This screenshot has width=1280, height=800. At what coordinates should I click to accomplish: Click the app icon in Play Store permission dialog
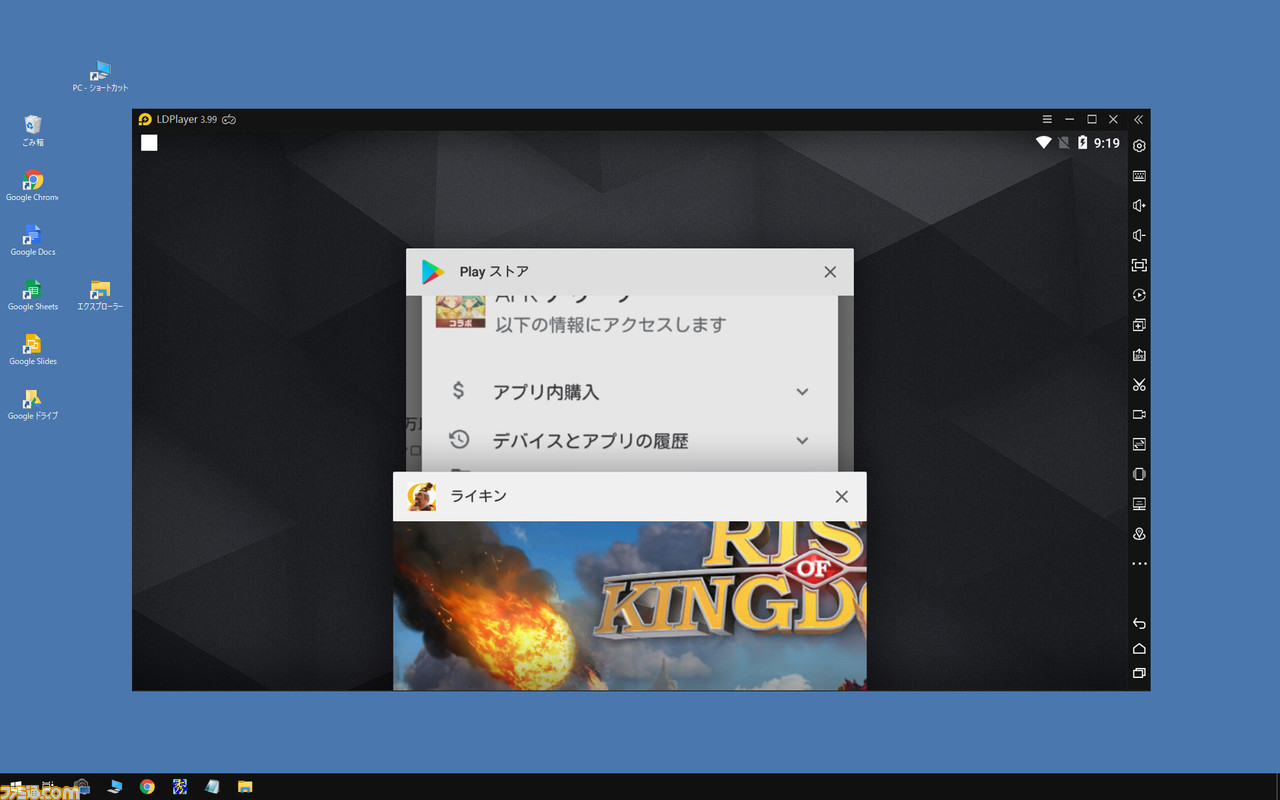pyautogui.click(x=461, y=311)
